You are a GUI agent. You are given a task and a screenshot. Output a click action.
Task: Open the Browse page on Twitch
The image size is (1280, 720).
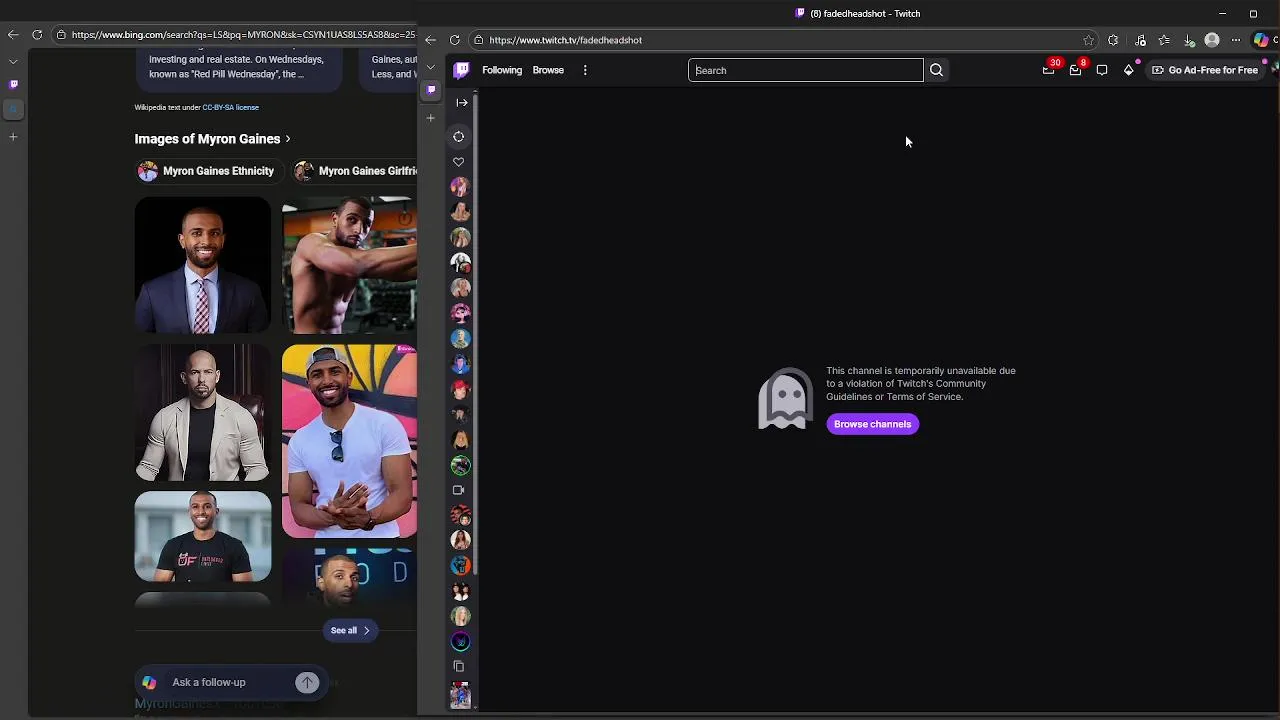click(548, 70)
